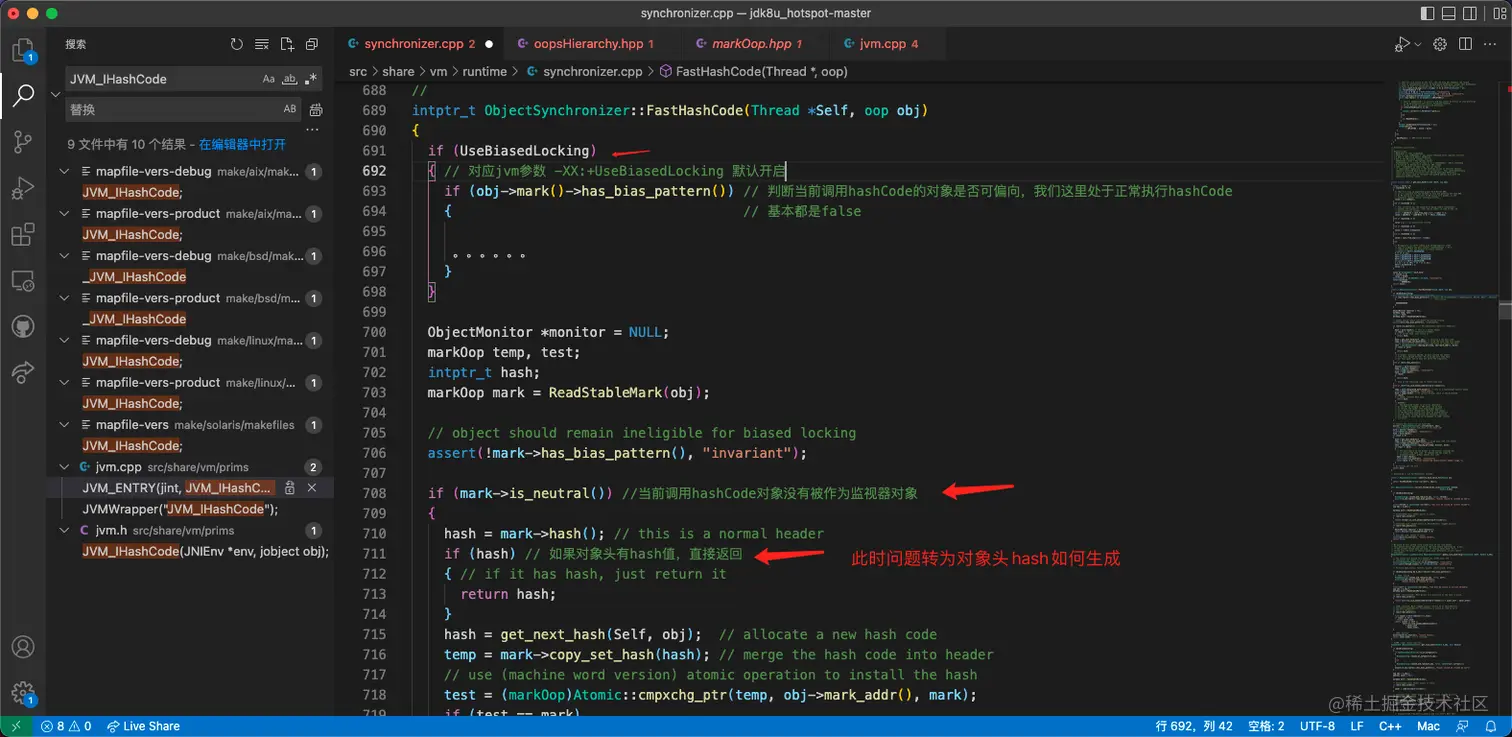Show errors and warnings in status bar
Viewport: 1512px width, 737px height.
(x=66, y=726)
